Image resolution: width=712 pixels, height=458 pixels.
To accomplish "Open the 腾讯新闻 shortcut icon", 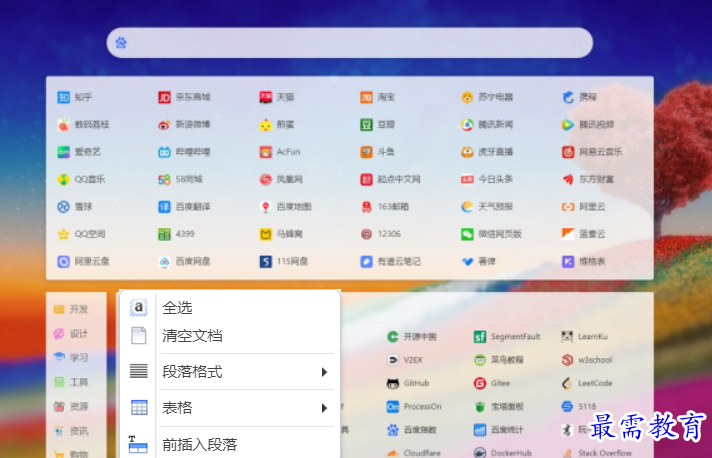I will click(467, 124).
